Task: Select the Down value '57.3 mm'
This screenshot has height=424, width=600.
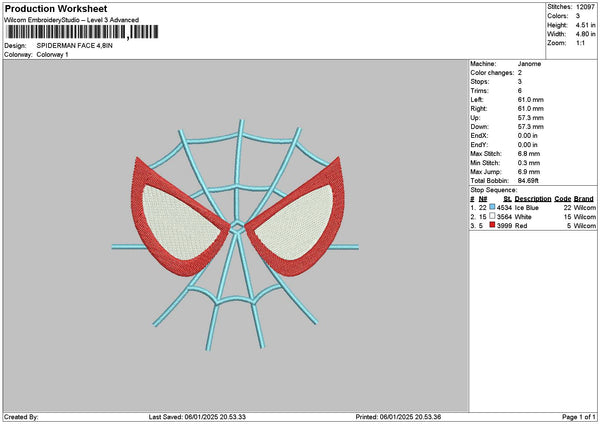Action: [530, 127]
